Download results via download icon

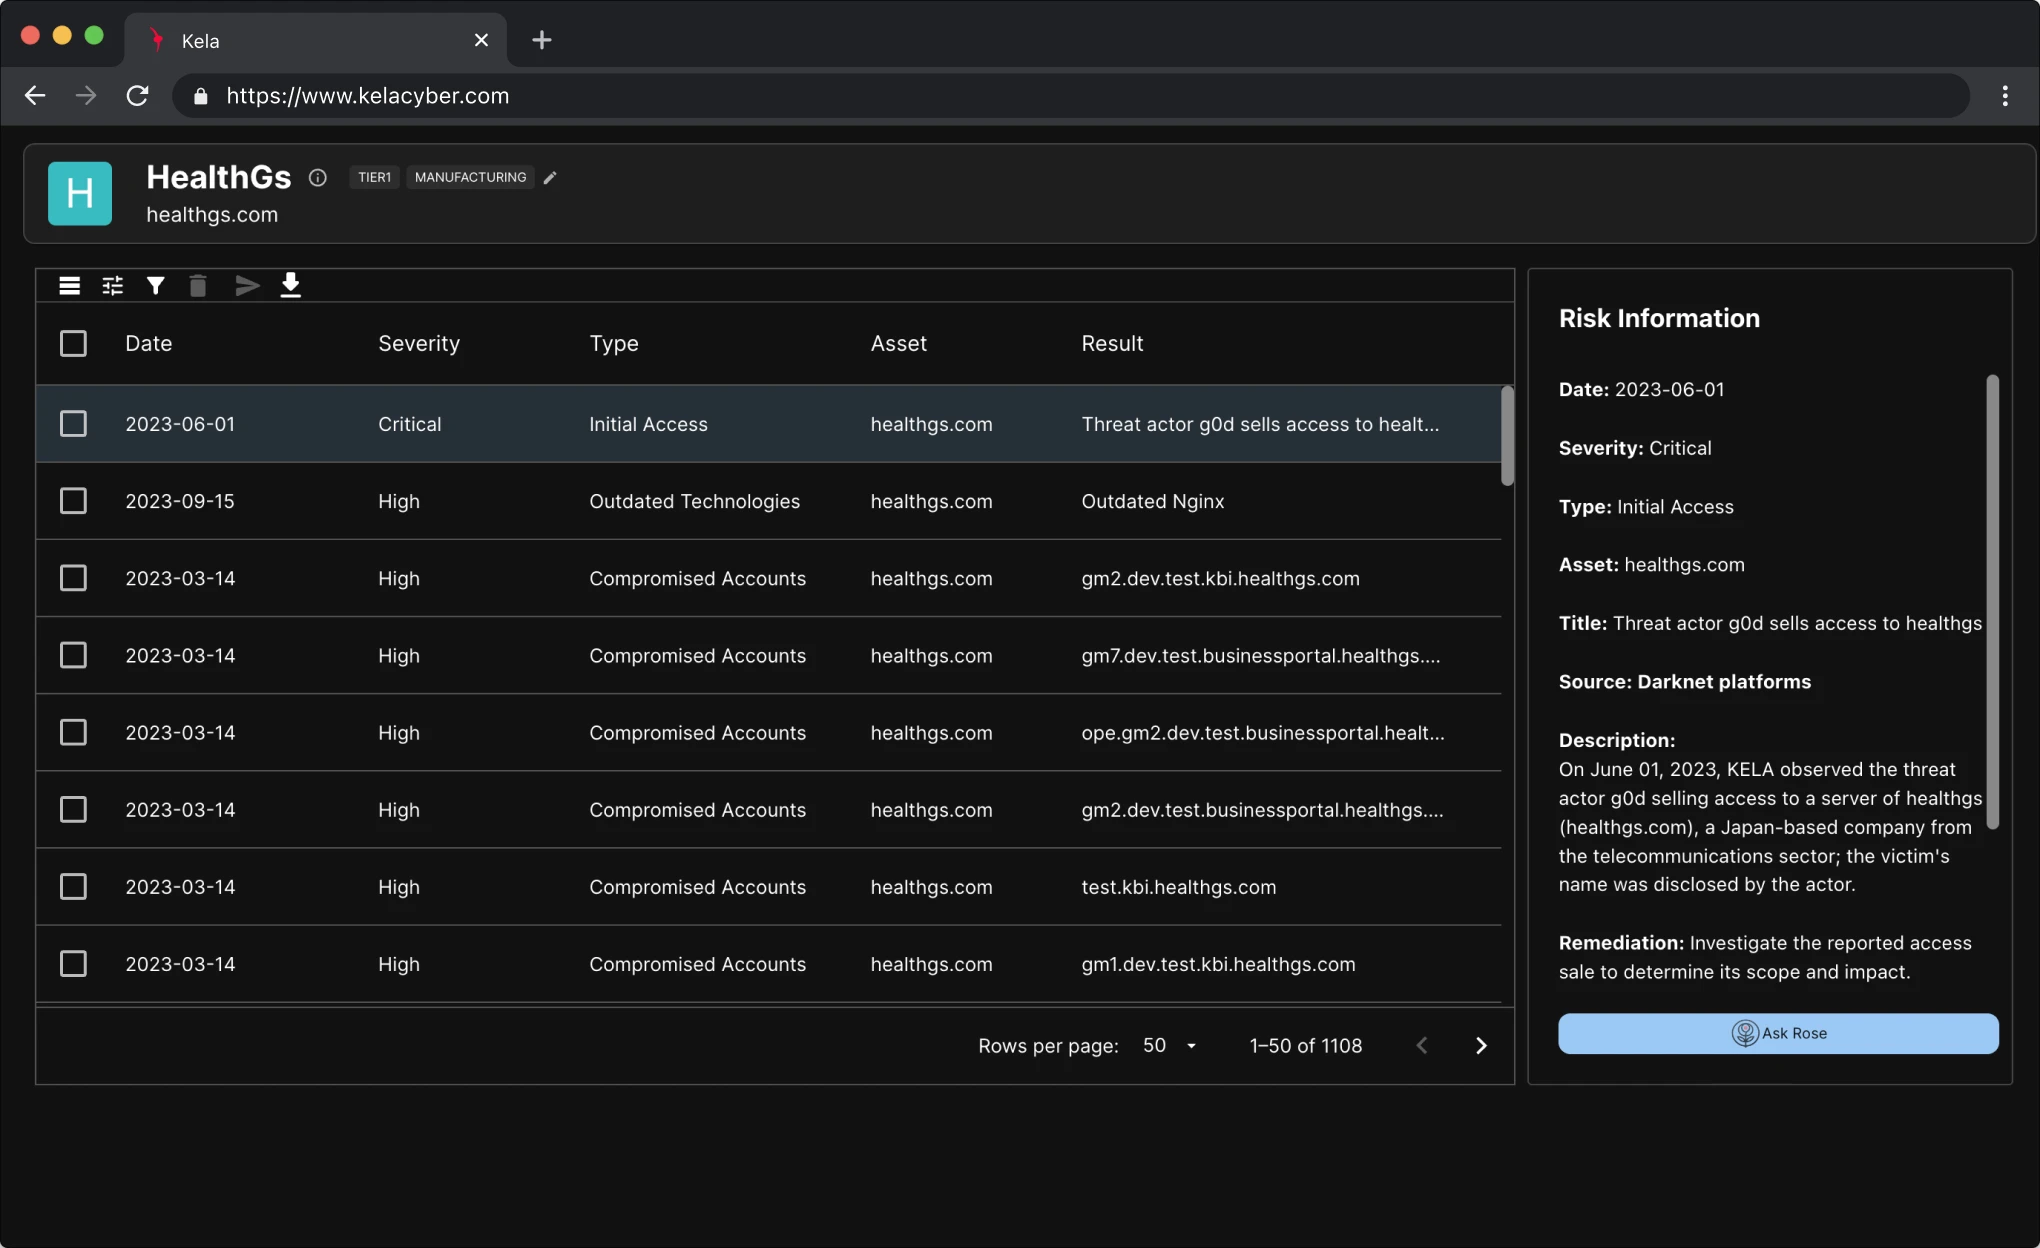click(x=290, y=286)
